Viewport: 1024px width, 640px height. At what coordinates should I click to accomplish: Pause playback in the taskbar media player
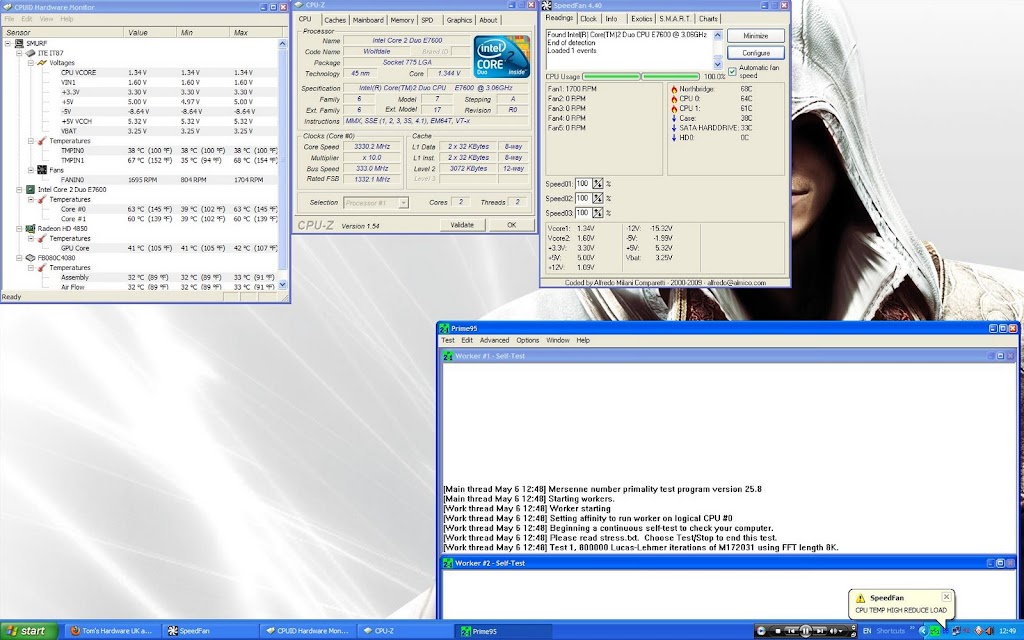[x=805, y=631]
